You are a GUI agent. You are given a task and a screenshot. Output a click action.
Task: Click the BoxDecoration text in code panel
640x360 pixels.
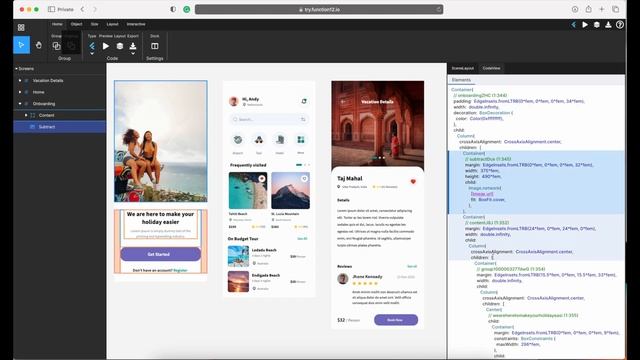(x=495, y=113)
